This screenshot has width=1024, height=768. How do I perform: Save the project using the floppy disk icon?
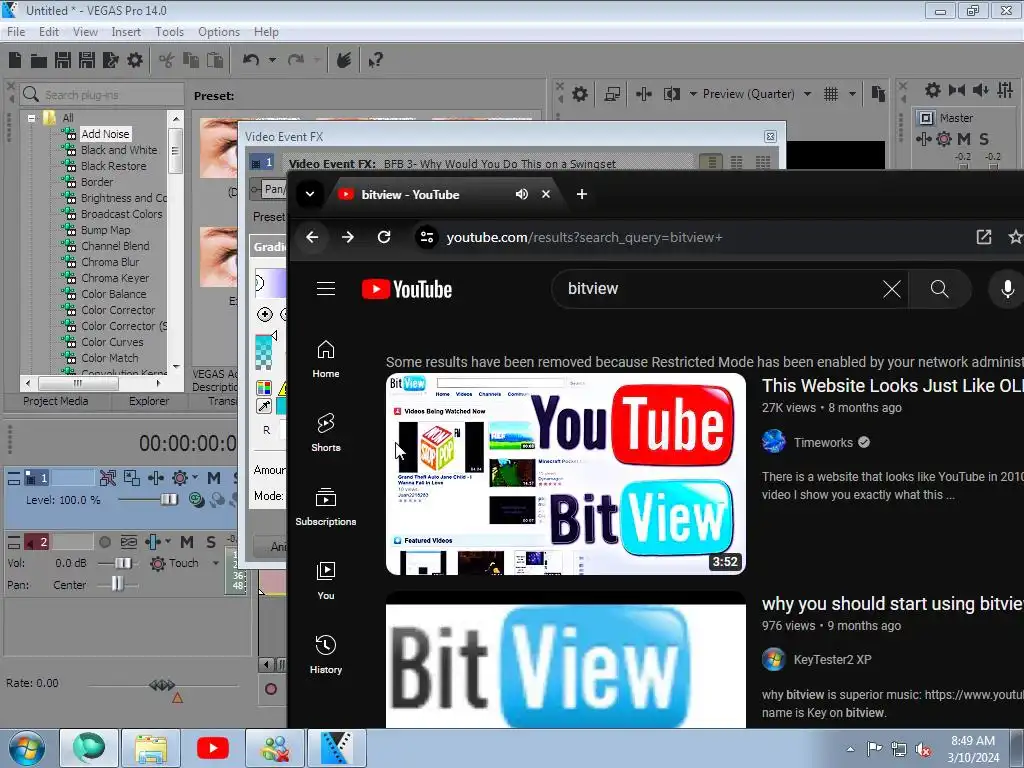tap(63, 61)
